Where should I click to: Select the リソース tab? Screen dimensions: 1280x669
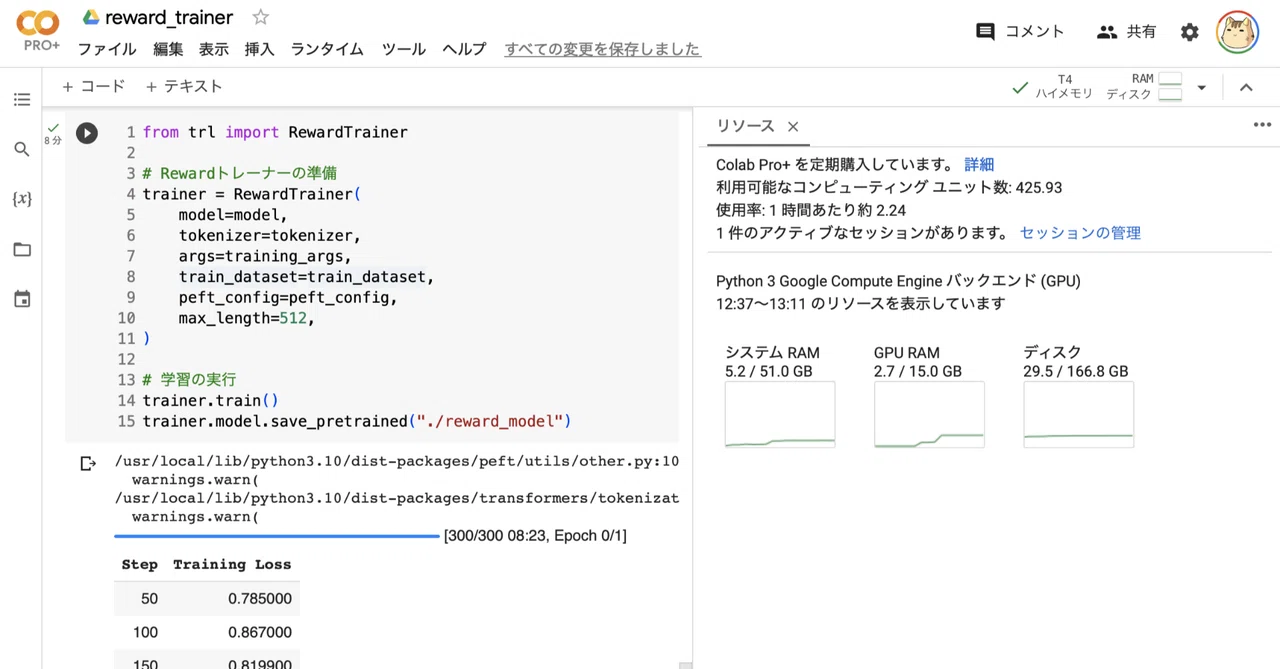tap(746, 126)
